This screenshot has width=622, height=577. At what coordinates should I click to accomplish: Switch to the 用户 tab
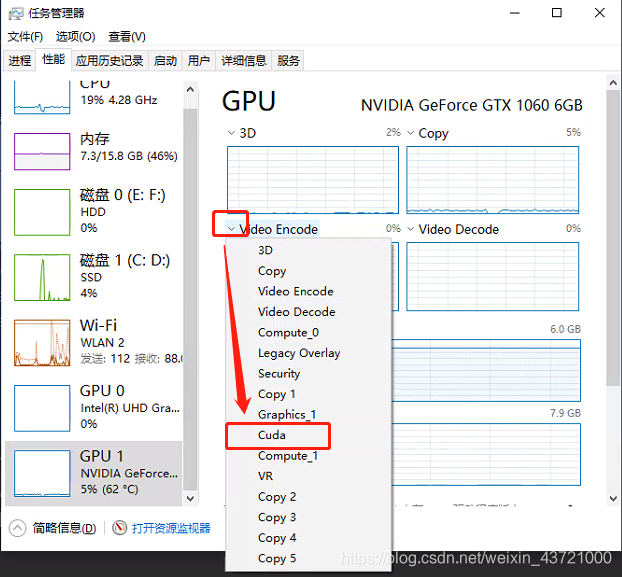click(199, 61)
